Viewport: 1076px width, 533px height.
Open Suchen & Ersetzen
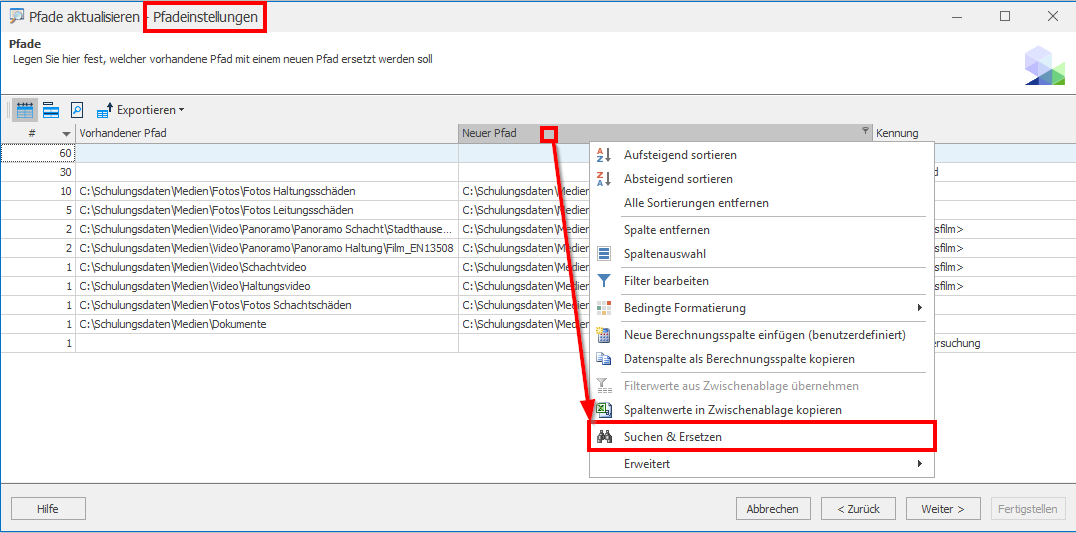click(672, 437)
